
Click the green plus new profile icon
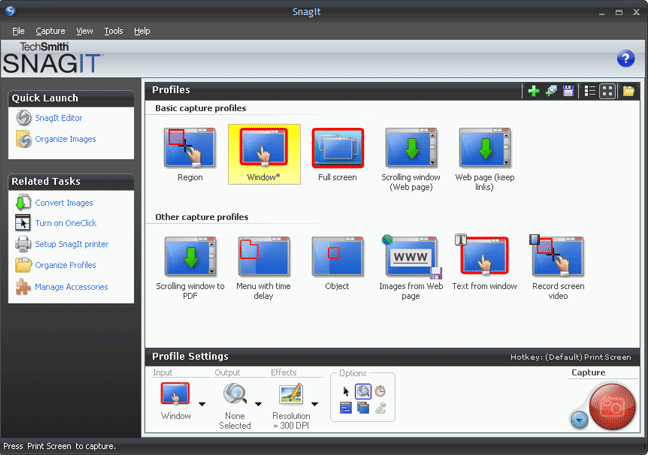[534, 91]
